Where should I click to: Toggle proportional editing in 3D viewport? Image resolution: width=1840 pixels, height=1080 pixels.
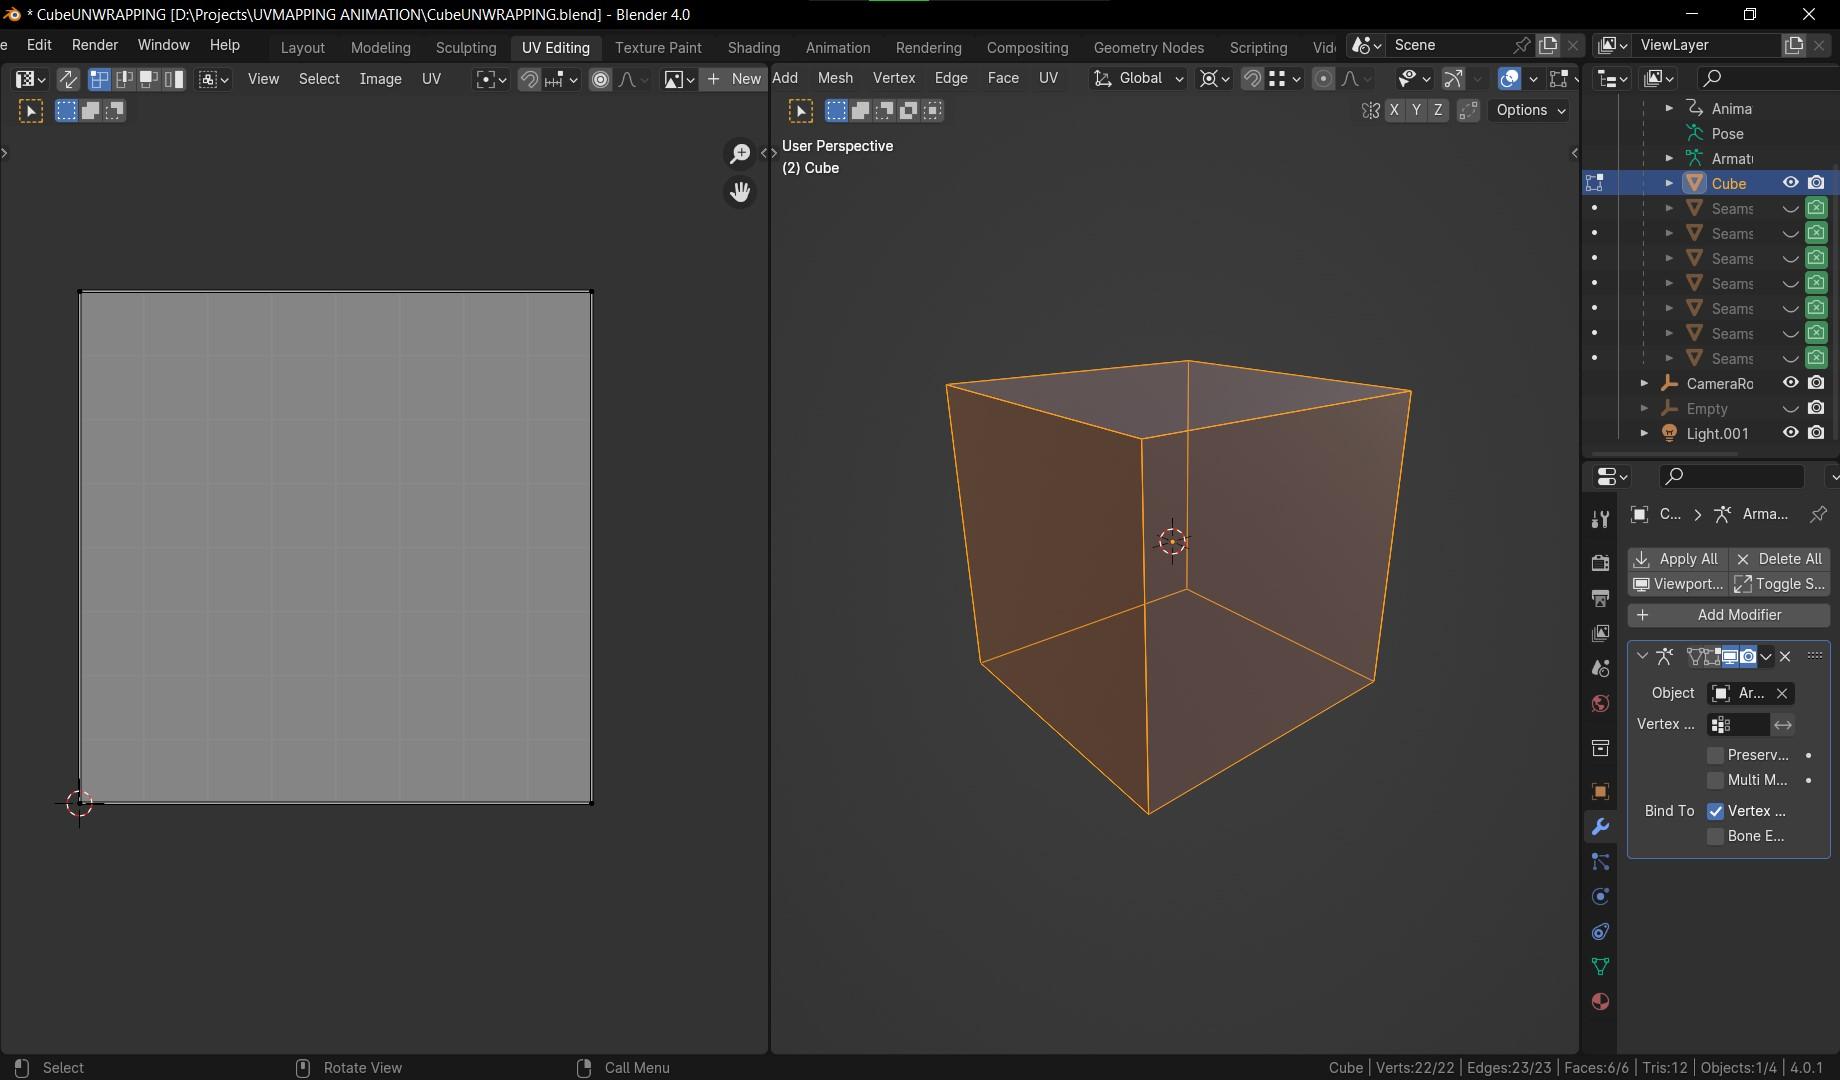tap(1323, 79)
